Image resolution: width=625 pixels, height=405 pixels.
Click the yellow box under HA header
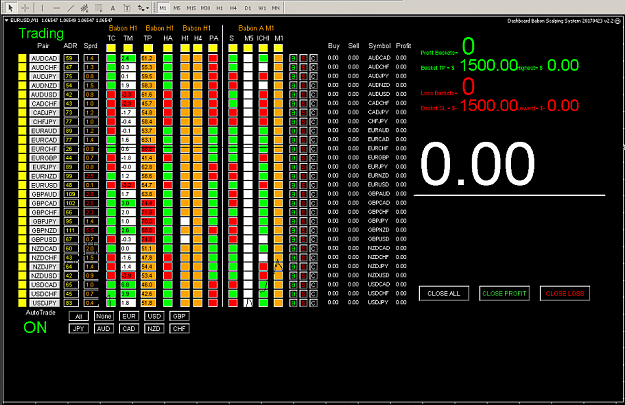[168, 48]
